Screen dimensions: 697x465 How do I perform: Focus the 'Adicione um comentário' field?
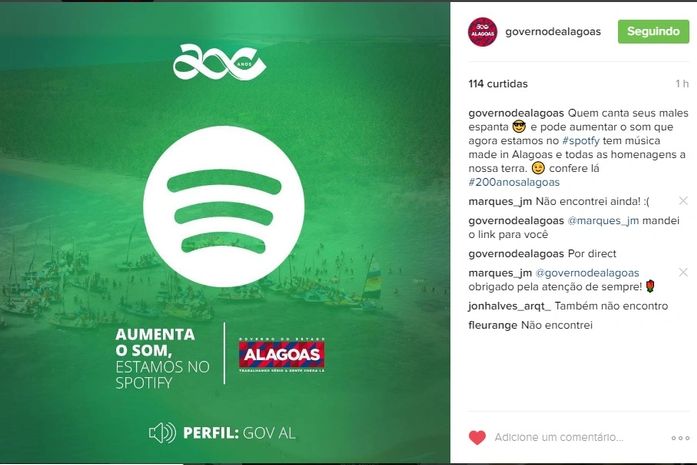(559, 437)
